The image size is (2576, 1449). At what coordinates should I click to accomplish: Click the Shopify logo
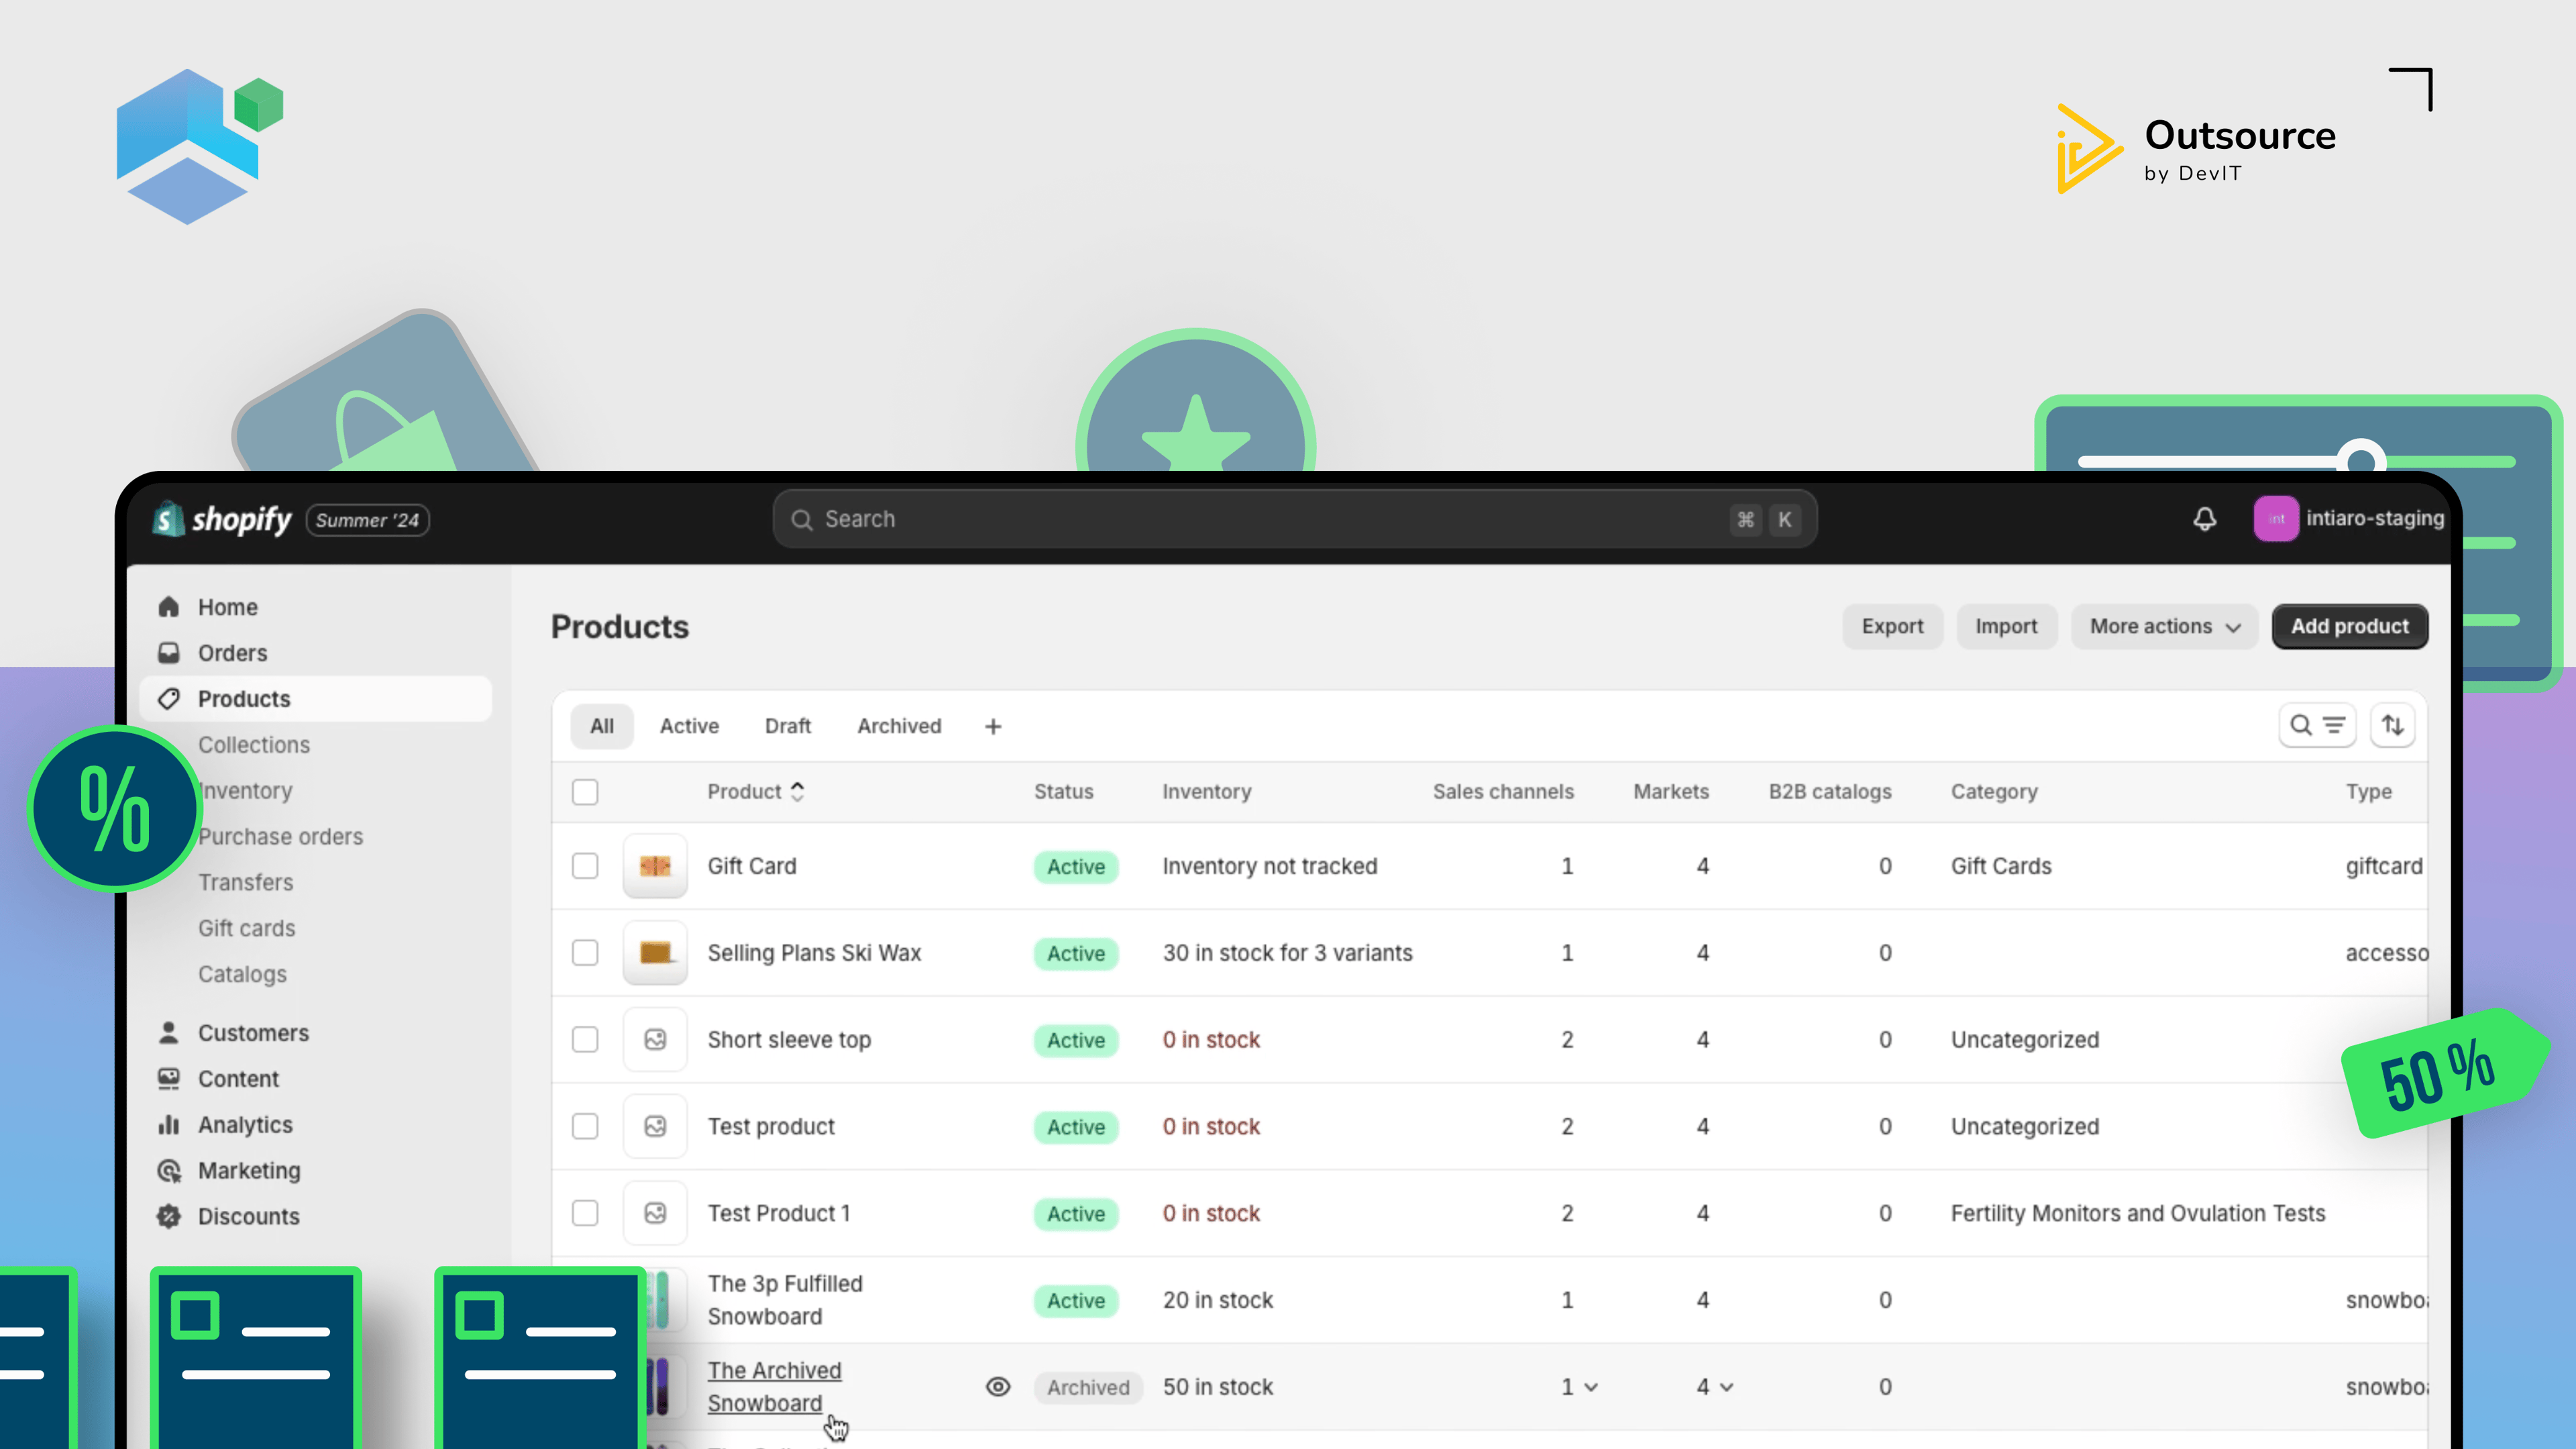click(x=222, y=519)
